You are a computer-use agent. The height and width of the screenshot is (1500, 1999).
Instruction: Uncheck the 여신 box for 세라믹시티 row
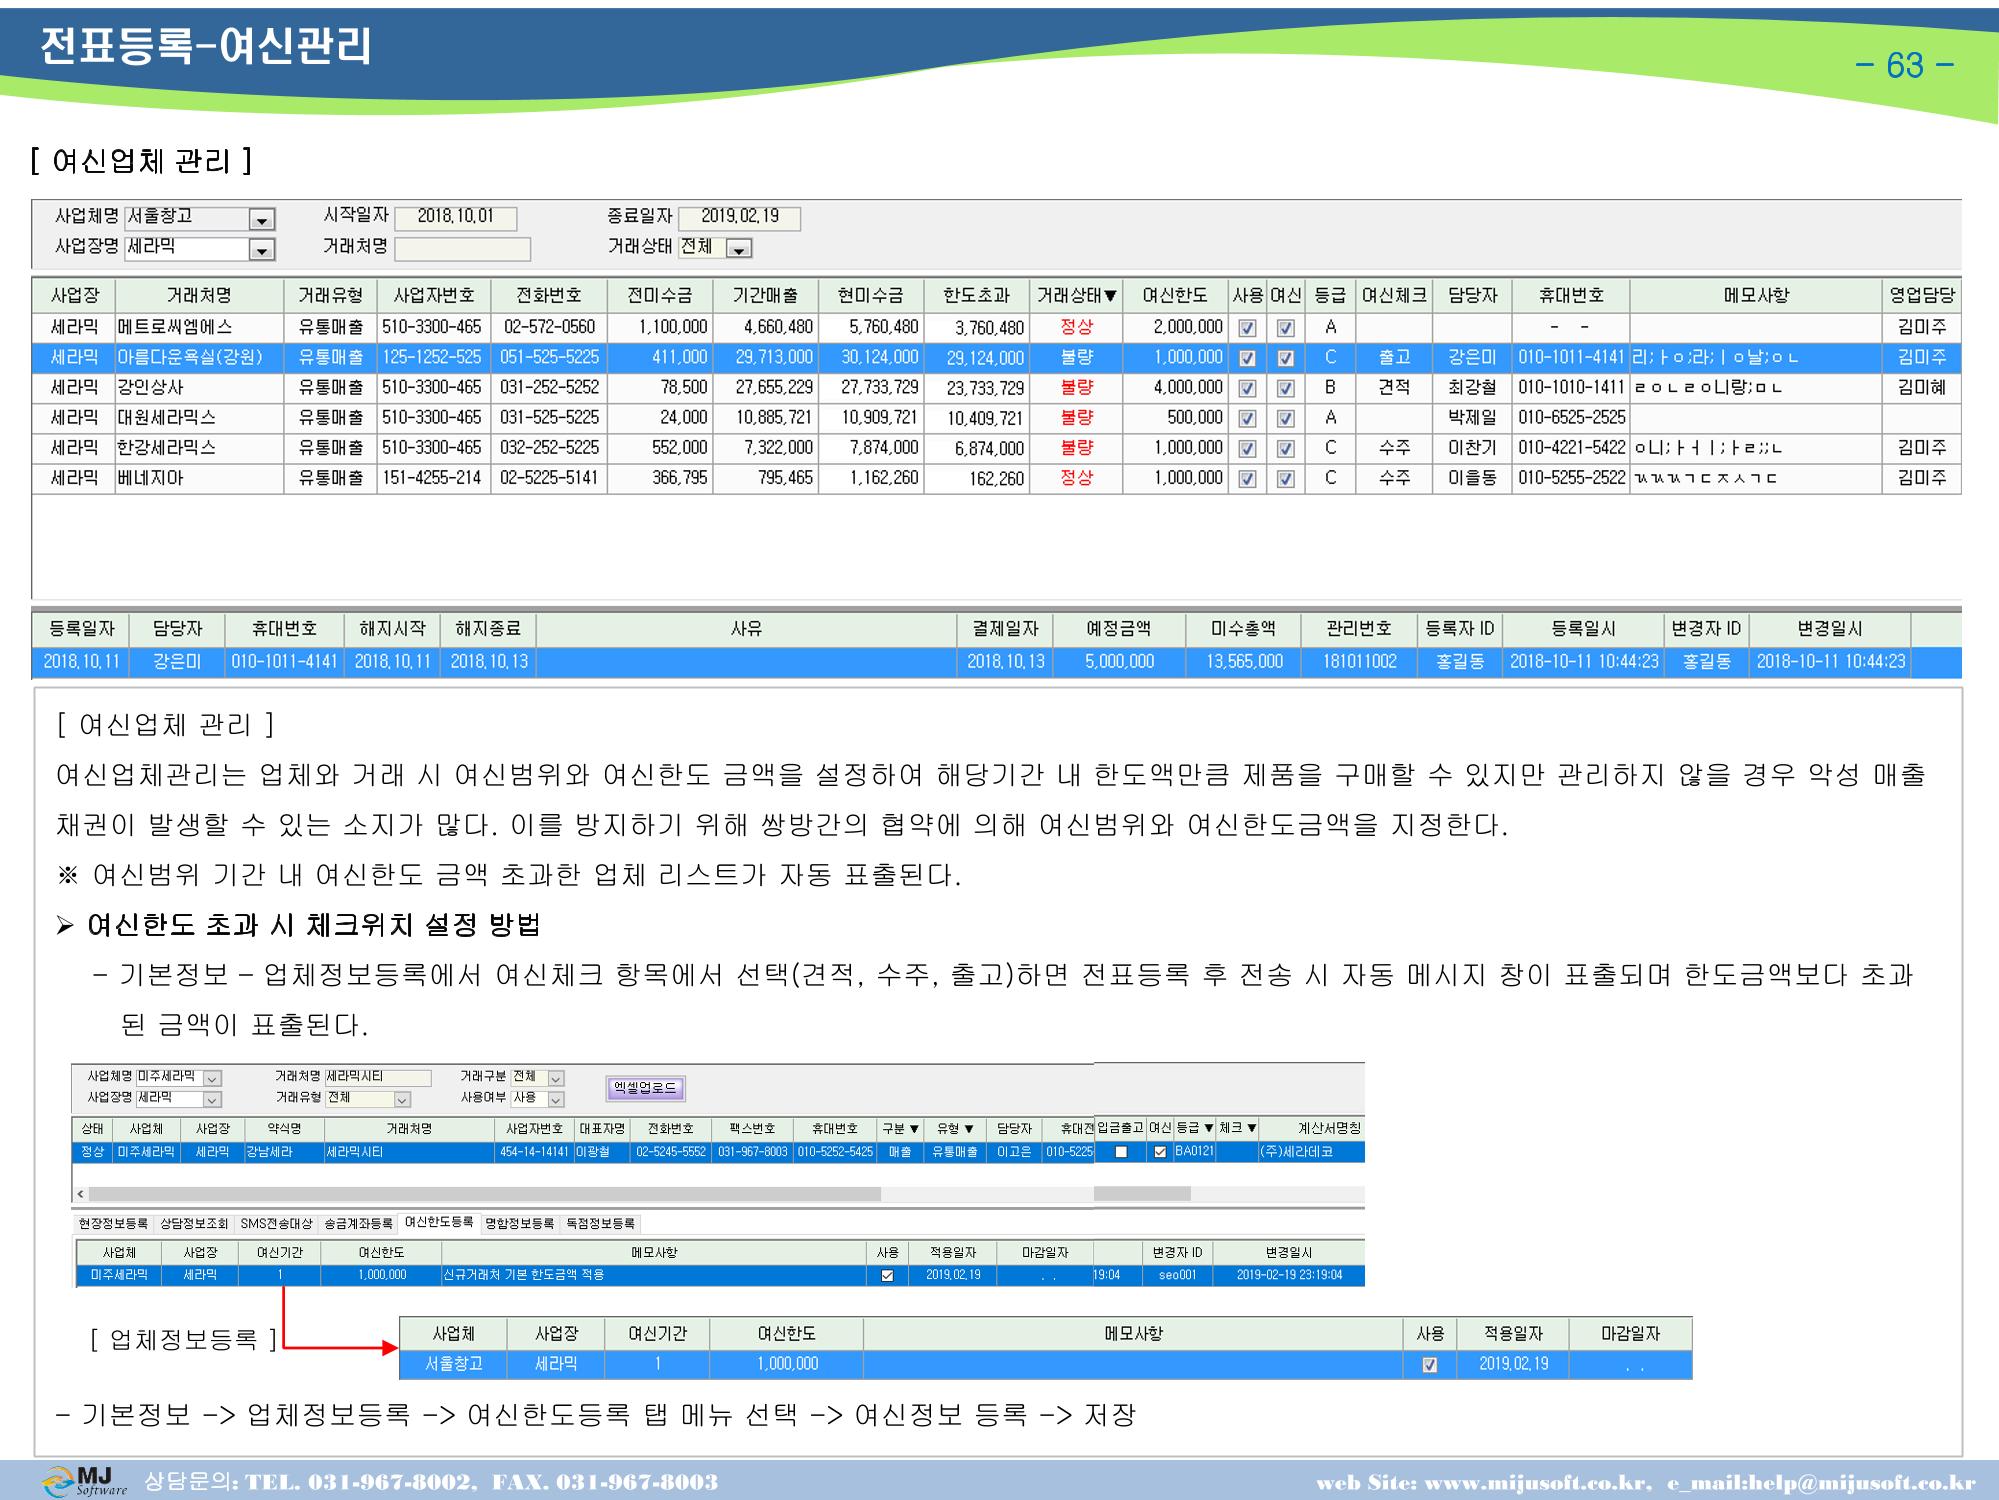tap(1160, 1152)
